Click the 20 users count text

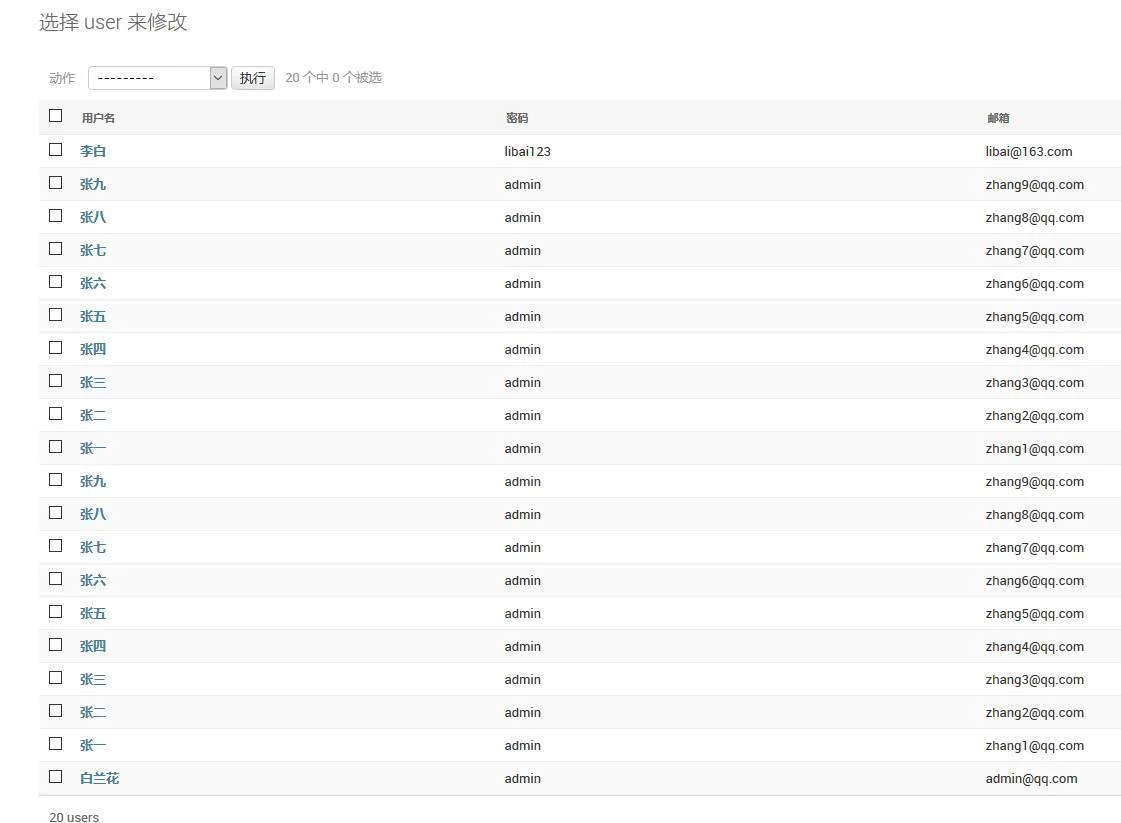pos(74,817)
